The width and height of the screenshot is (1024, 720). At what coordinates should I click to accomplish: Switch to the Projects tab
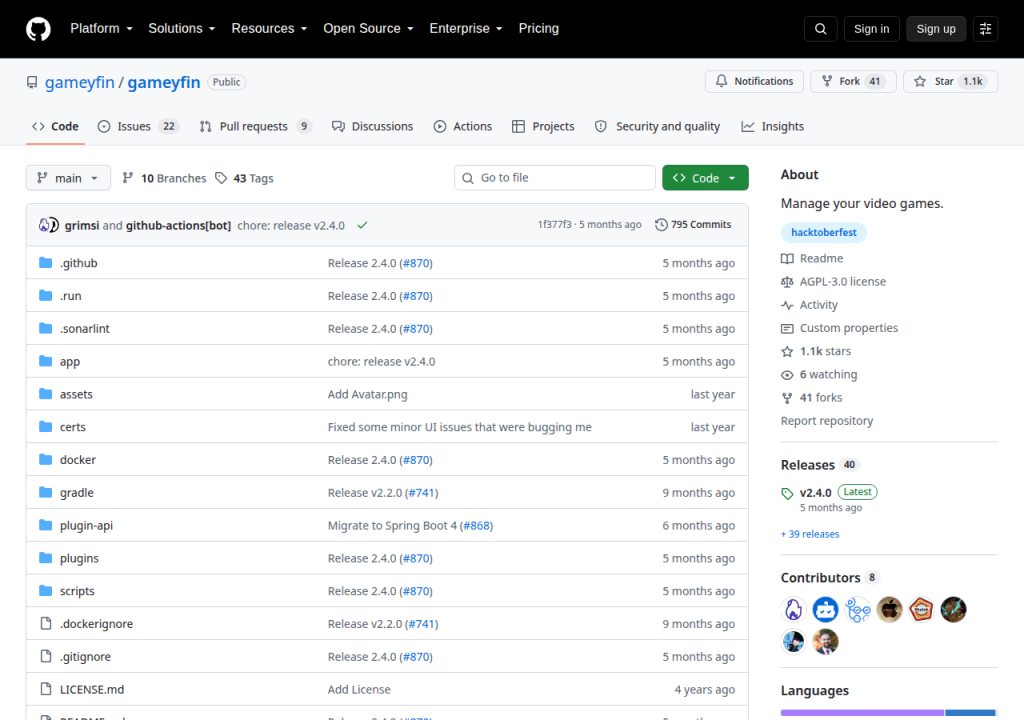(543, 126)
